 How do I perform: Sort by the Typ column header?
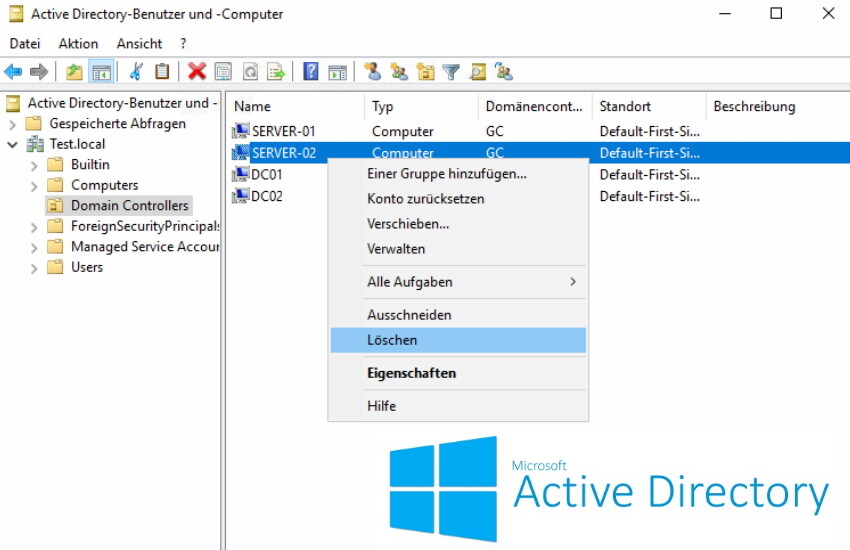(422, 106)
